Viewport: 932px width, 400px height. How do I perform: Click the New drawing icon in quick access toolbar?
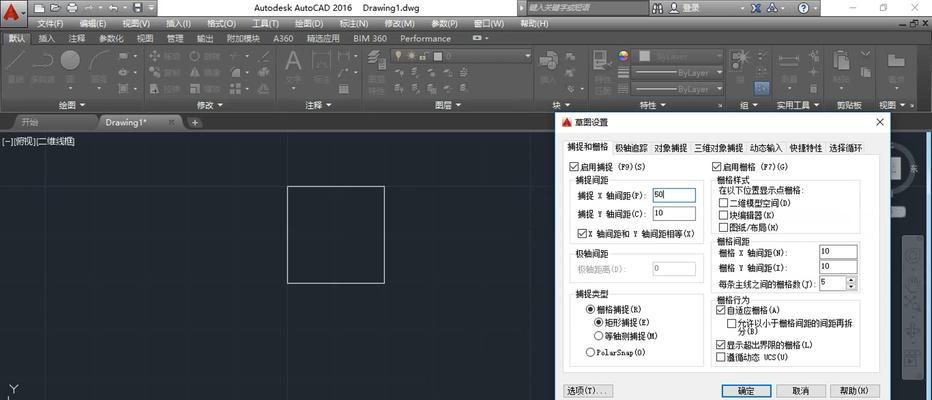pos(40,8)
